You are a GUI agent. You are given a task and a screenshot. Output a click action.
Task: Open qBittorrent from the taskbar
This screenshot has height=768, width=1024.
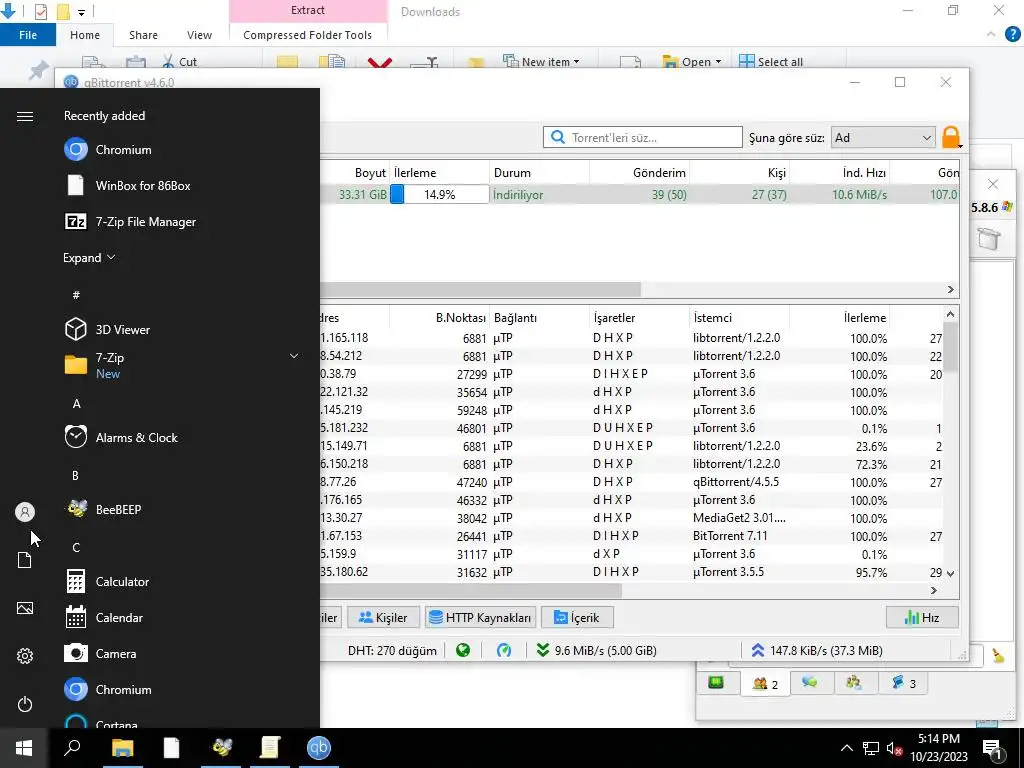click(319, 748)
